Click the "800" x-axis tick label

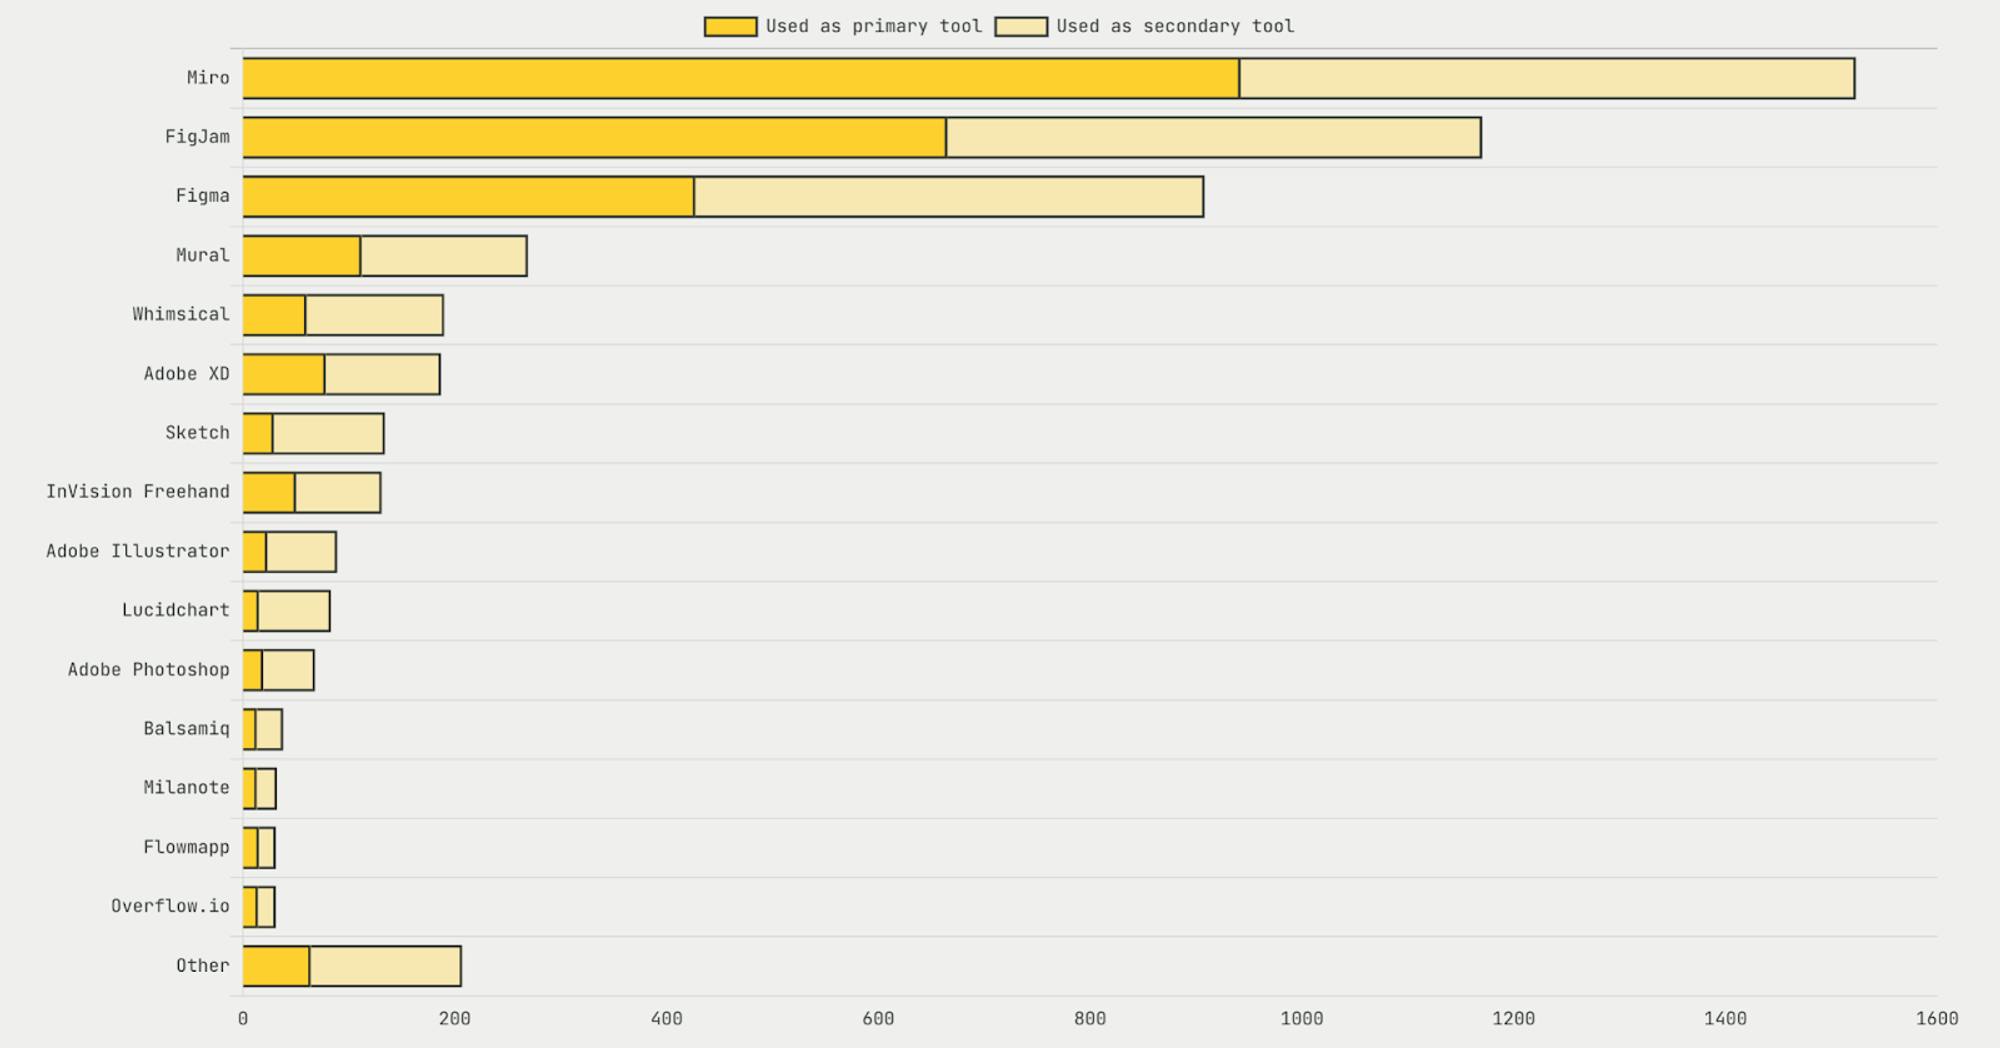(1090, 1019)
